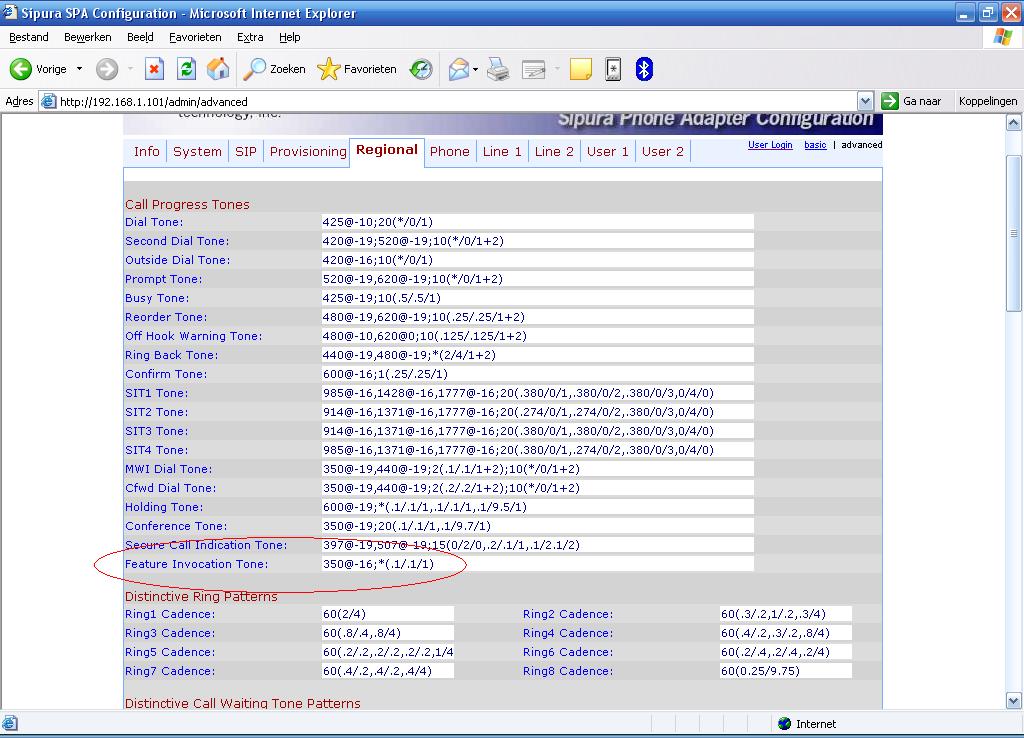Screen dimensions: 1024x738
Task: Open Search (Zoeken) magnifier
Action: tap(254, 69)
